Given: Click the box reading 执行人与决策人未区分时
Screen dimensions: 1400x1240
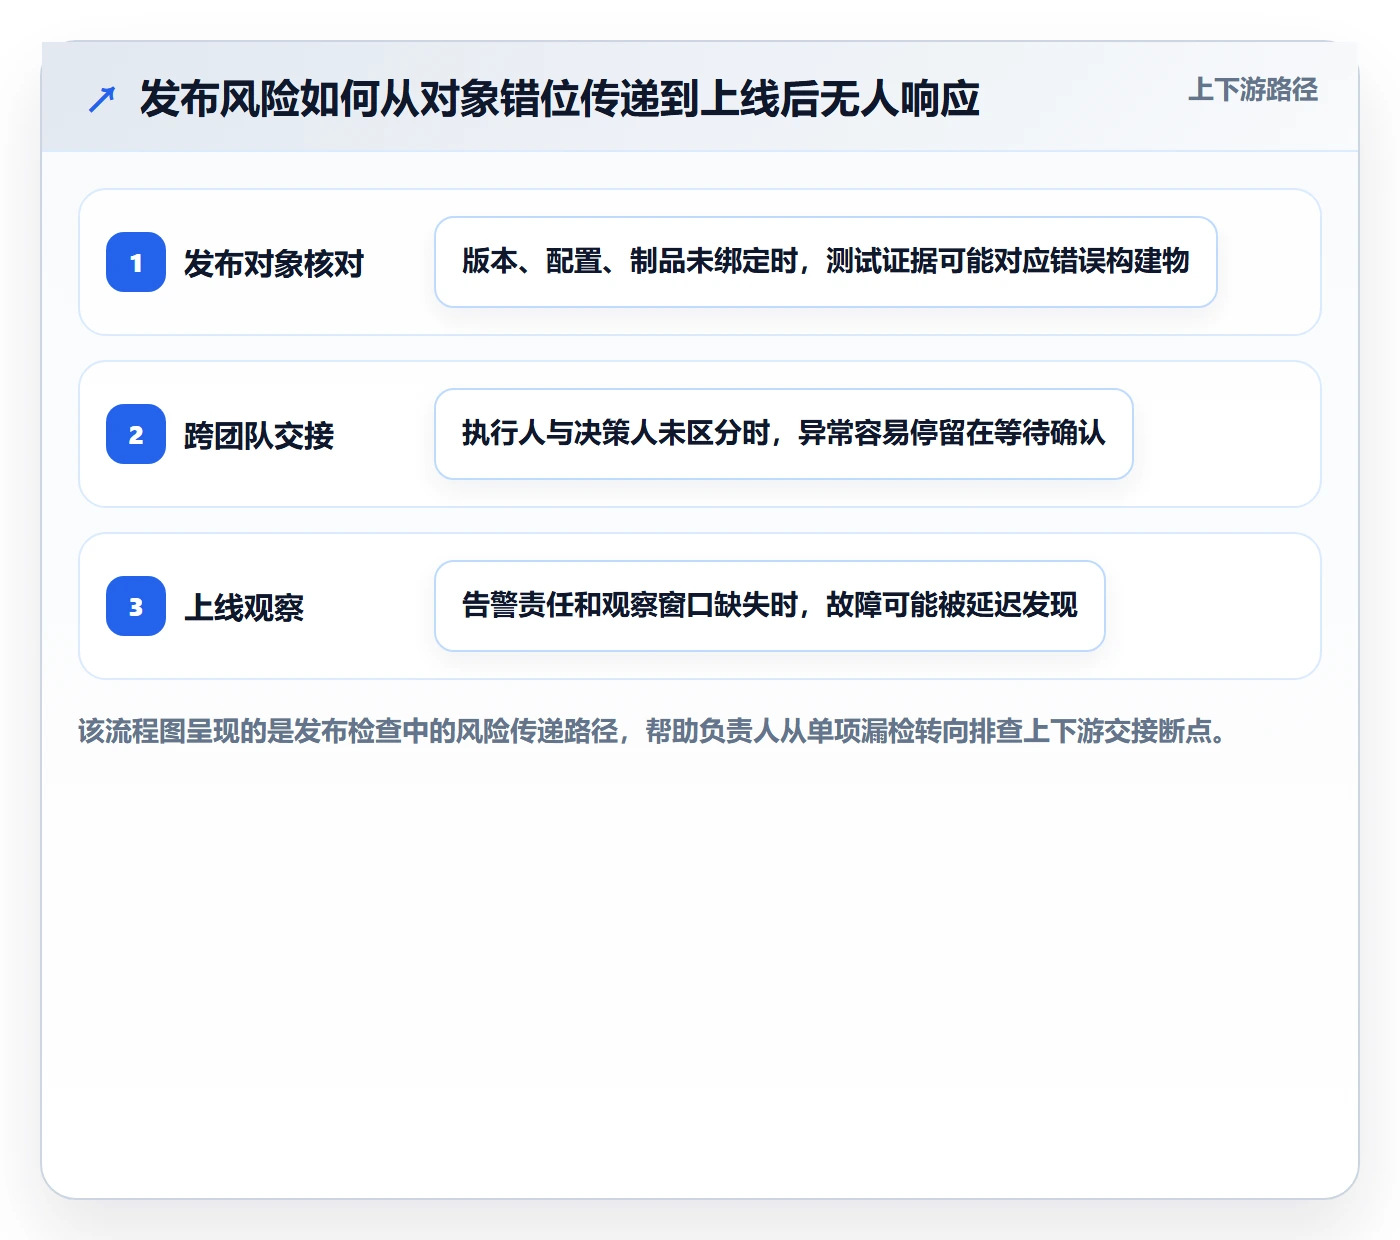Looking at the screenshot, I should (x=784, y=434).
